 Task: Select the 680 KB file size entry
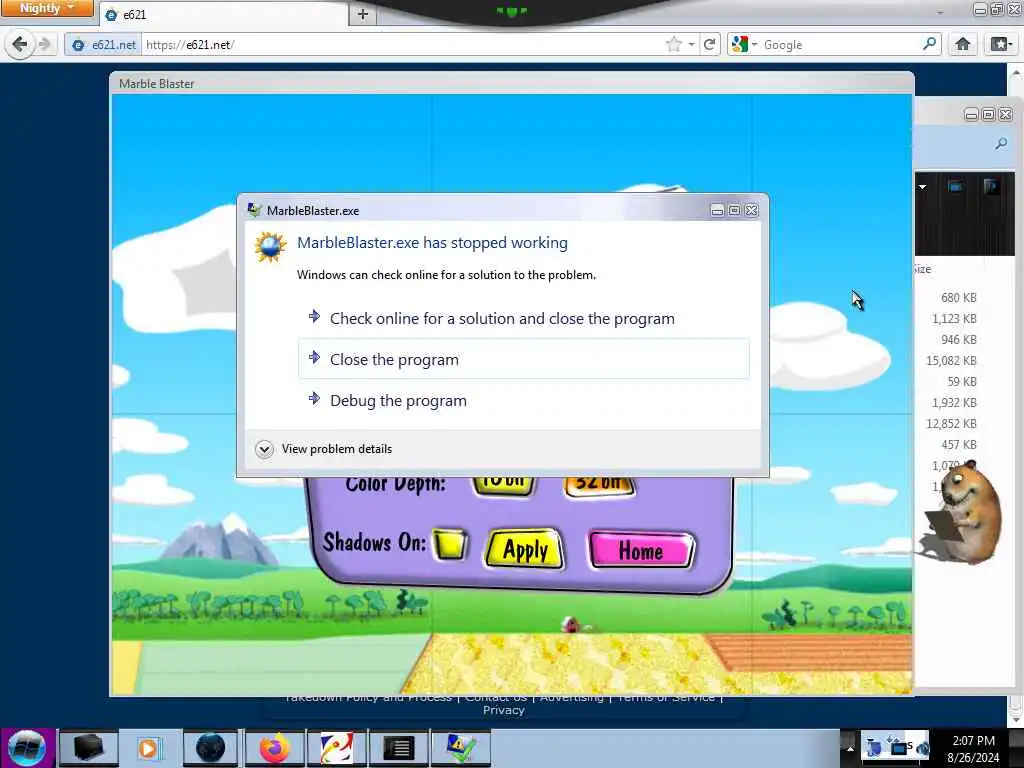958,298
